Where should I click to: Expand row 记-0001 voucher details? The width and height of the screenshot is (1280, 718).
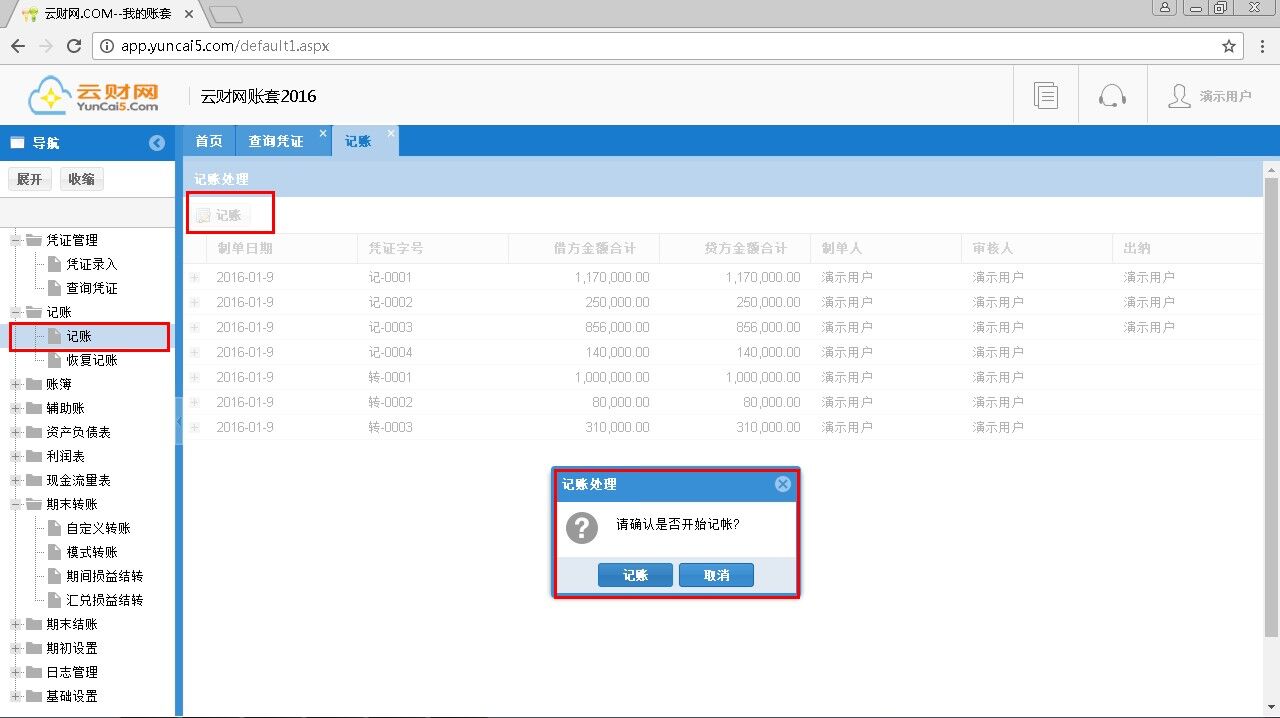click(x=195, y=277)
